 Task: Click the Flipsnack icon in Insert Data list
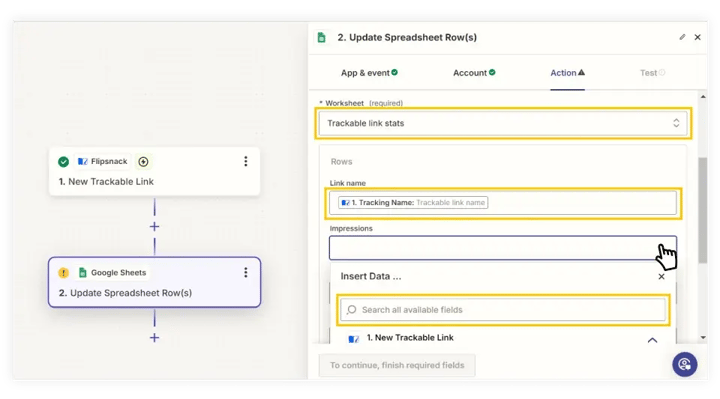click(x=353, y=339)
